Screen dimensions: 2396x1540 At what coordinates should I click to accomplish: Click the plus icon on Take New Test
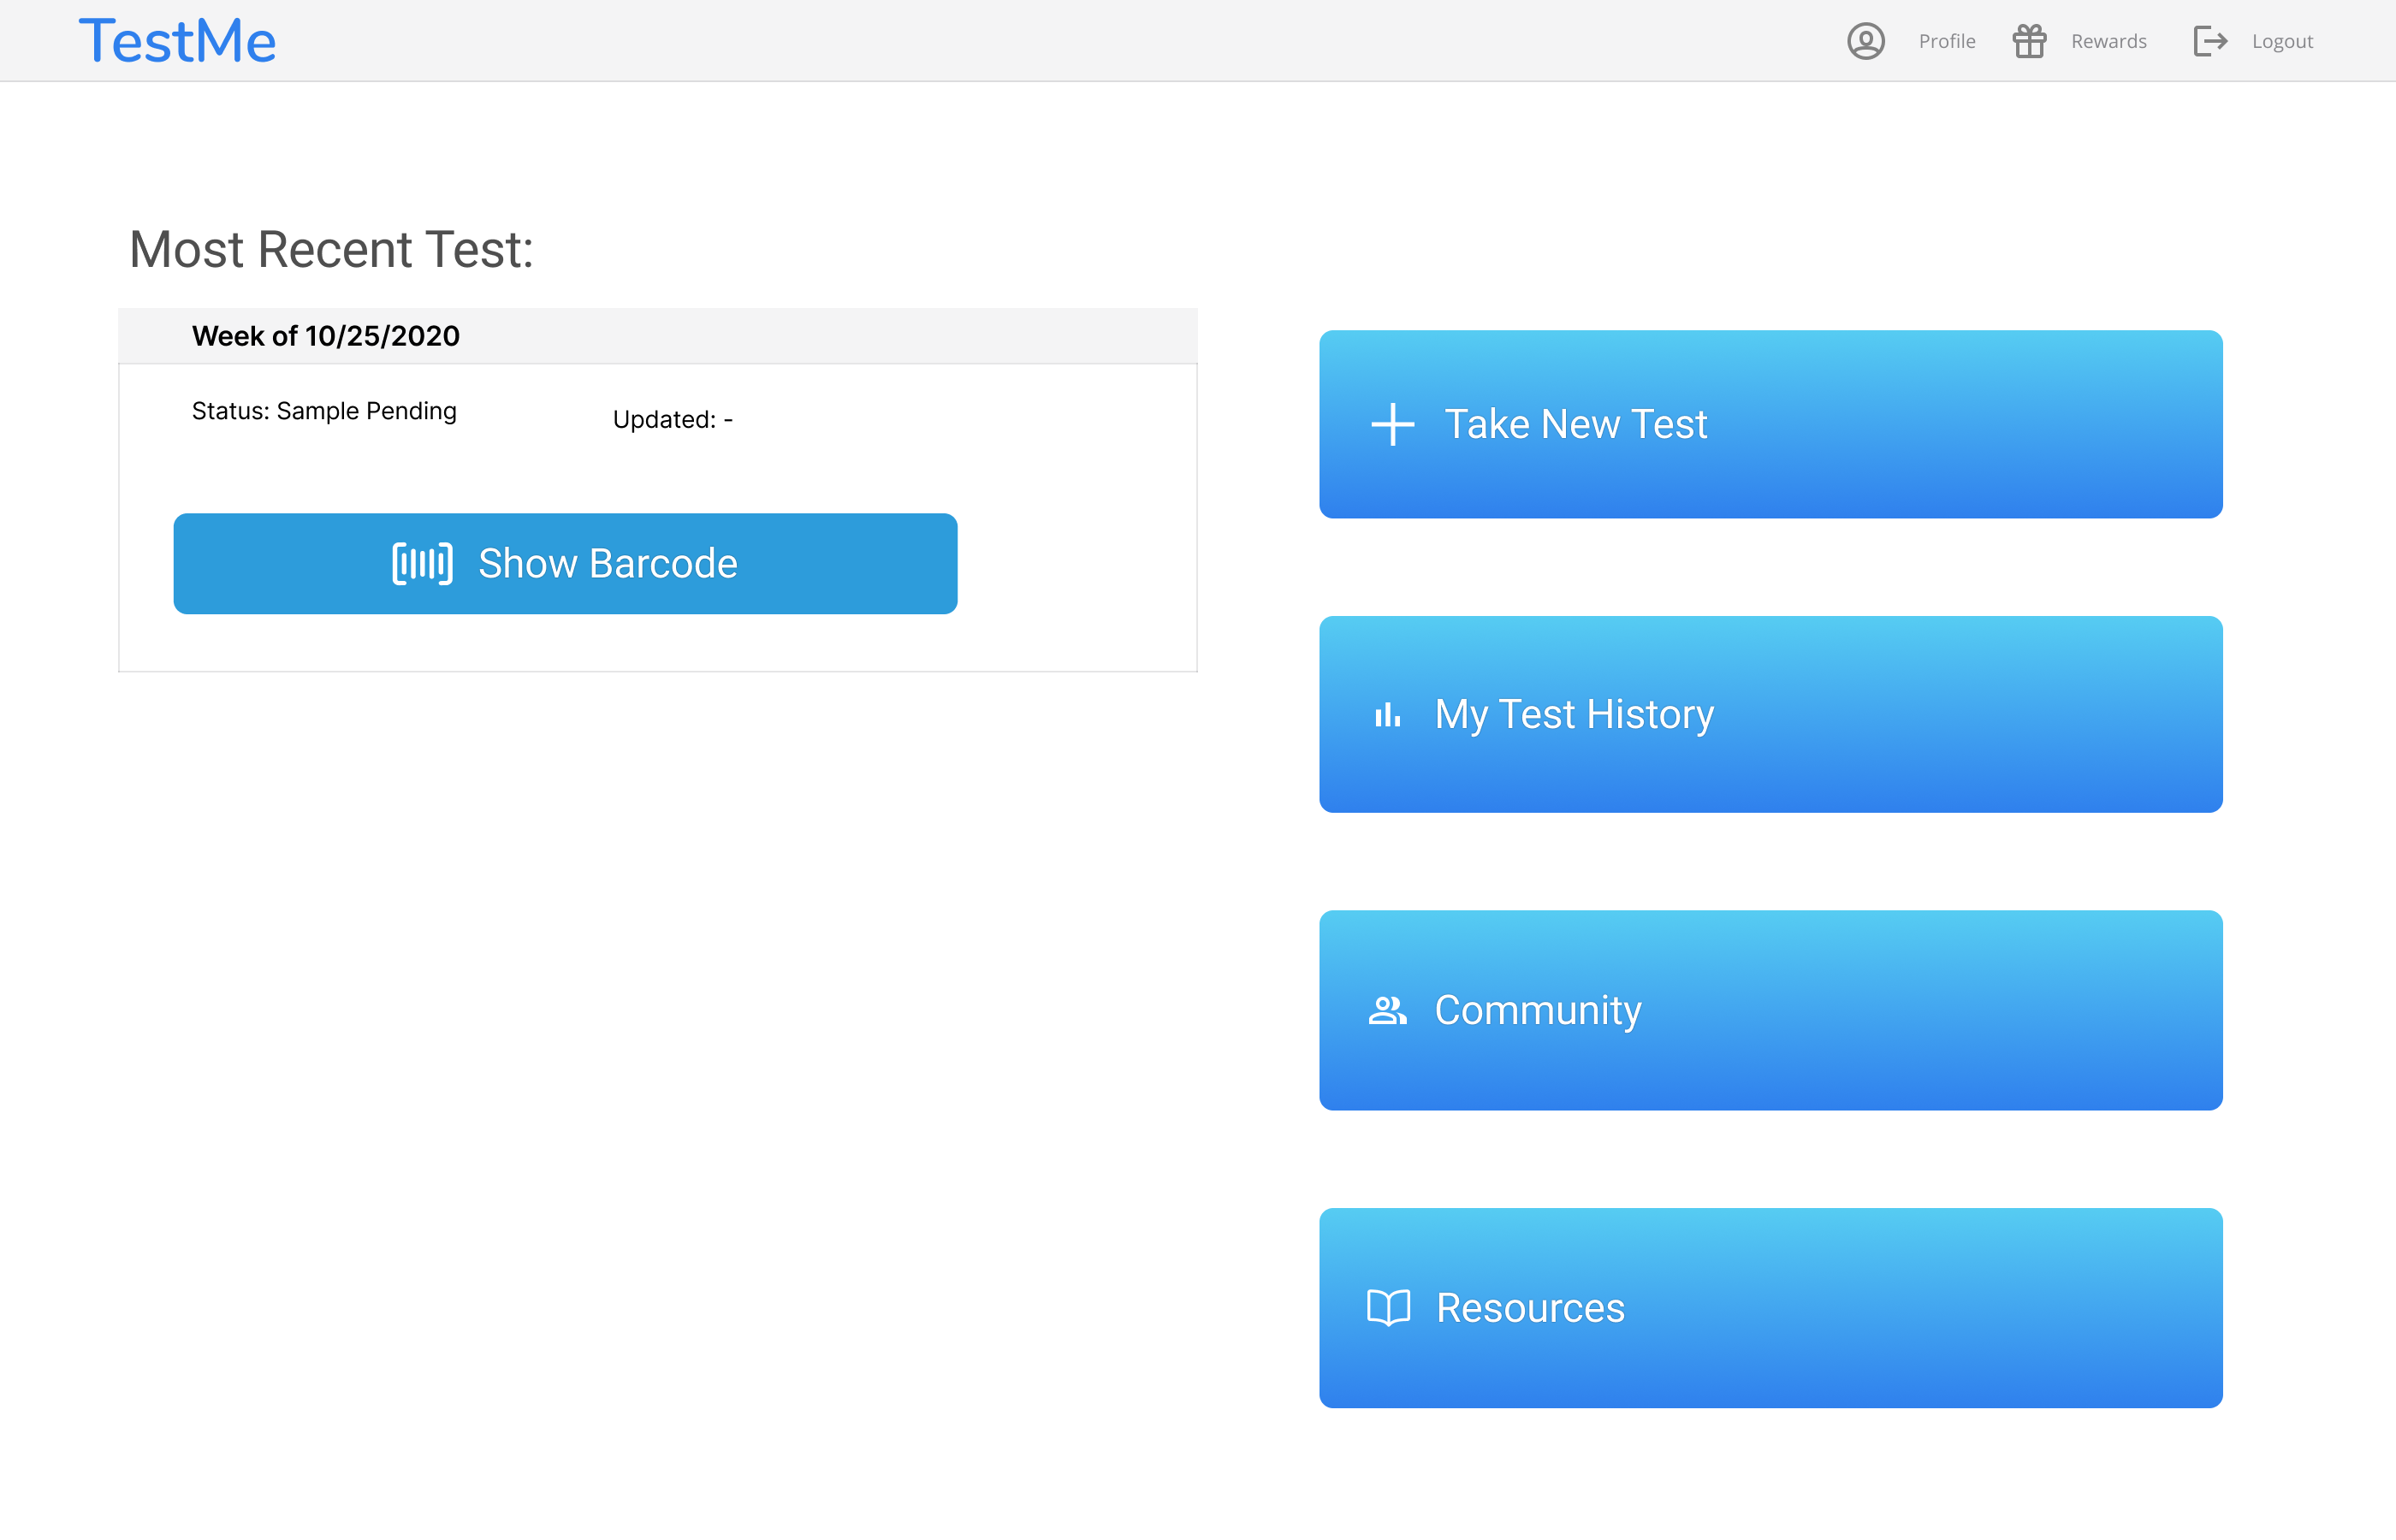[x=1392, y=424]
